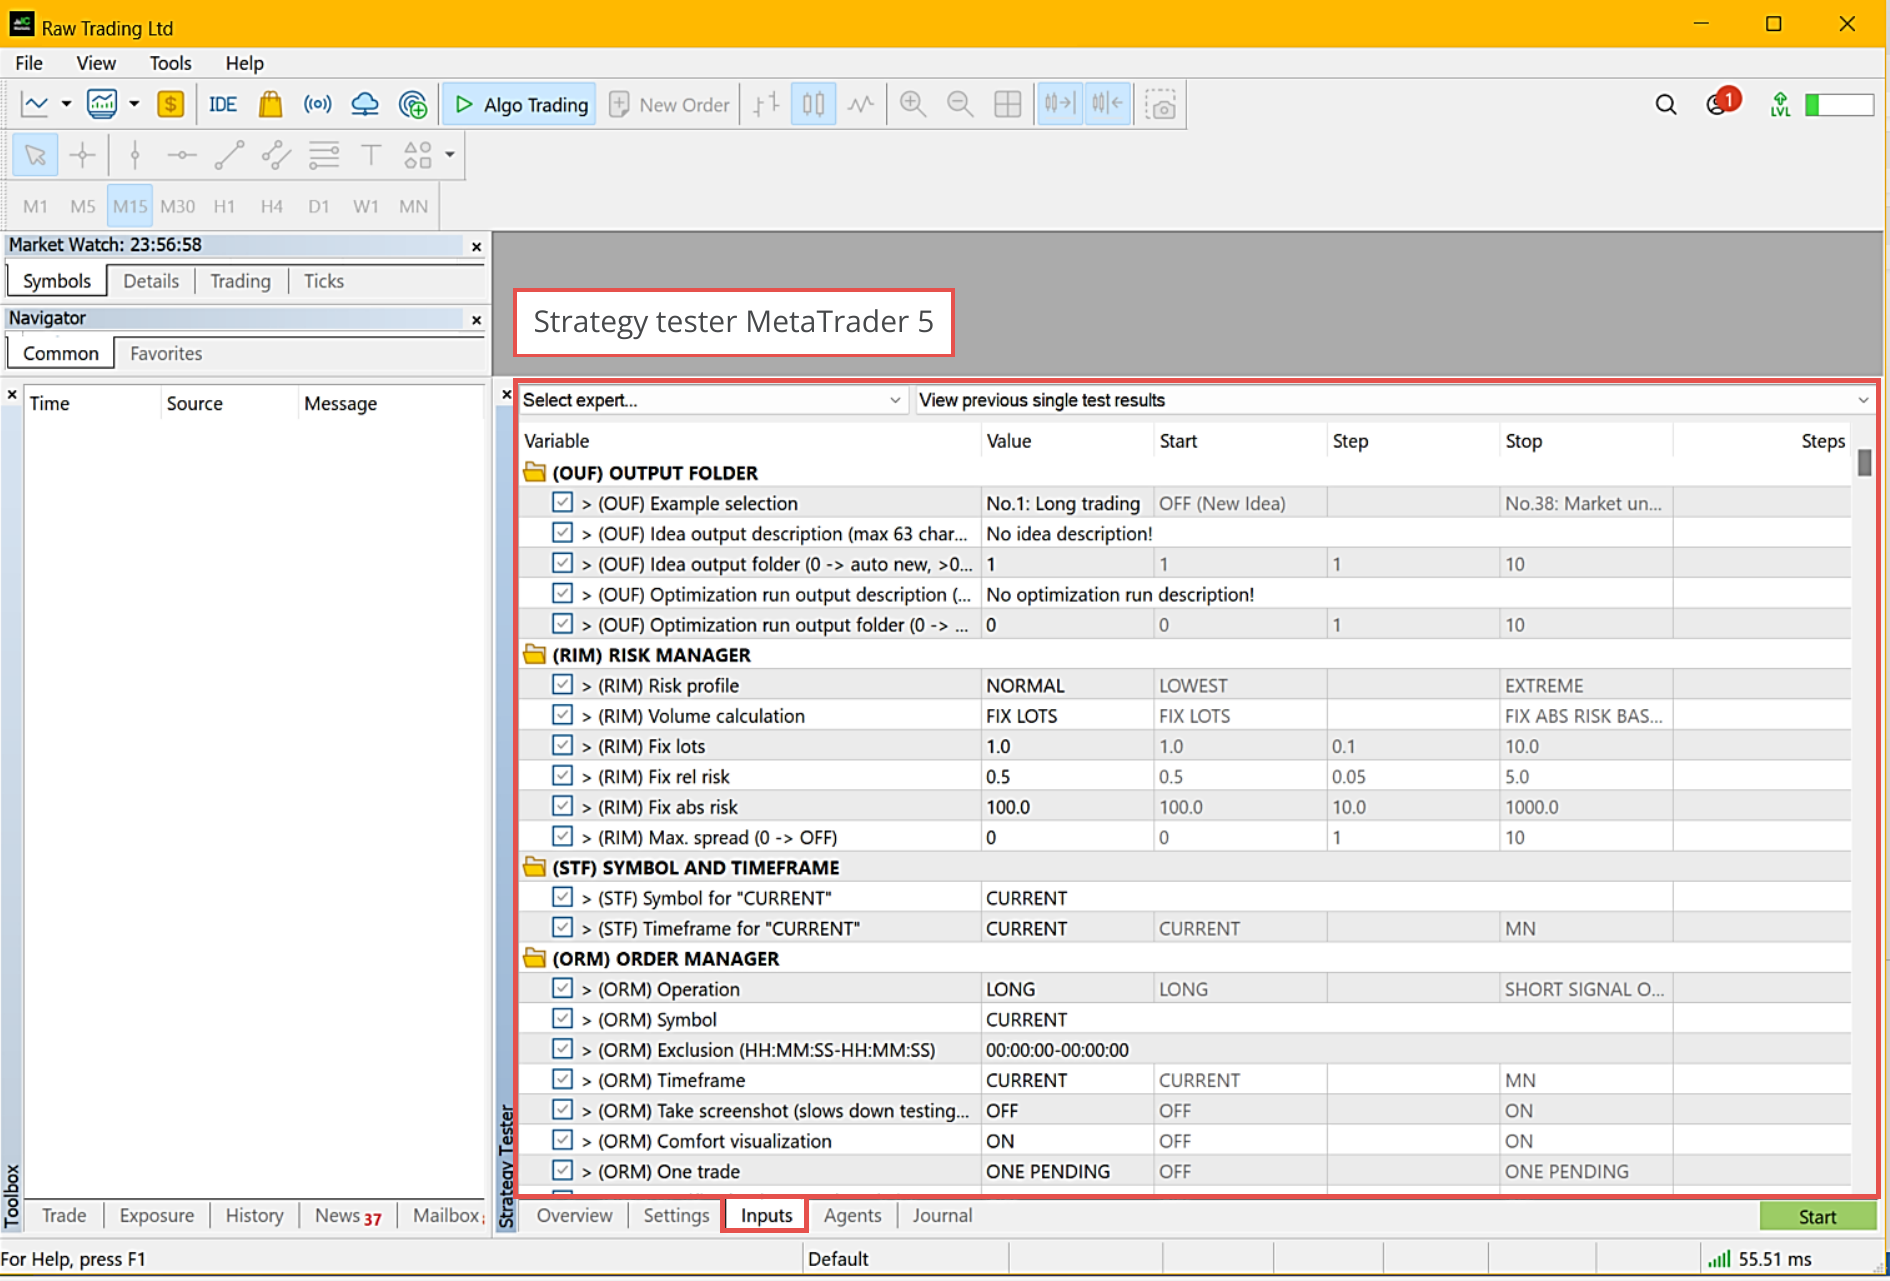This screenshot has width=1890, height=1281.
Task: Expand the shapes objects dropdown arrow
Action: (x=450, y=155)
